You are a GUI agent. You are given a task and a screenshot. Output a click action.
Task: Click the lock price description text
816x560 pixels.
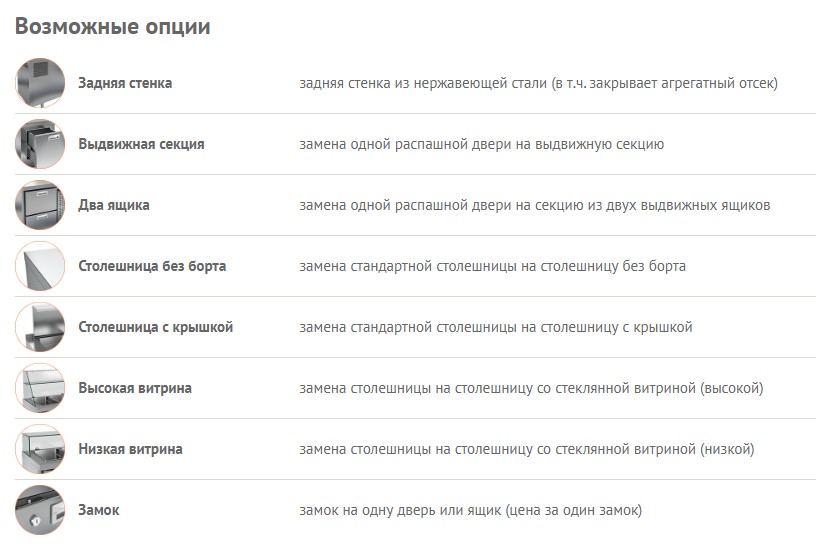(x=470, y=510)
